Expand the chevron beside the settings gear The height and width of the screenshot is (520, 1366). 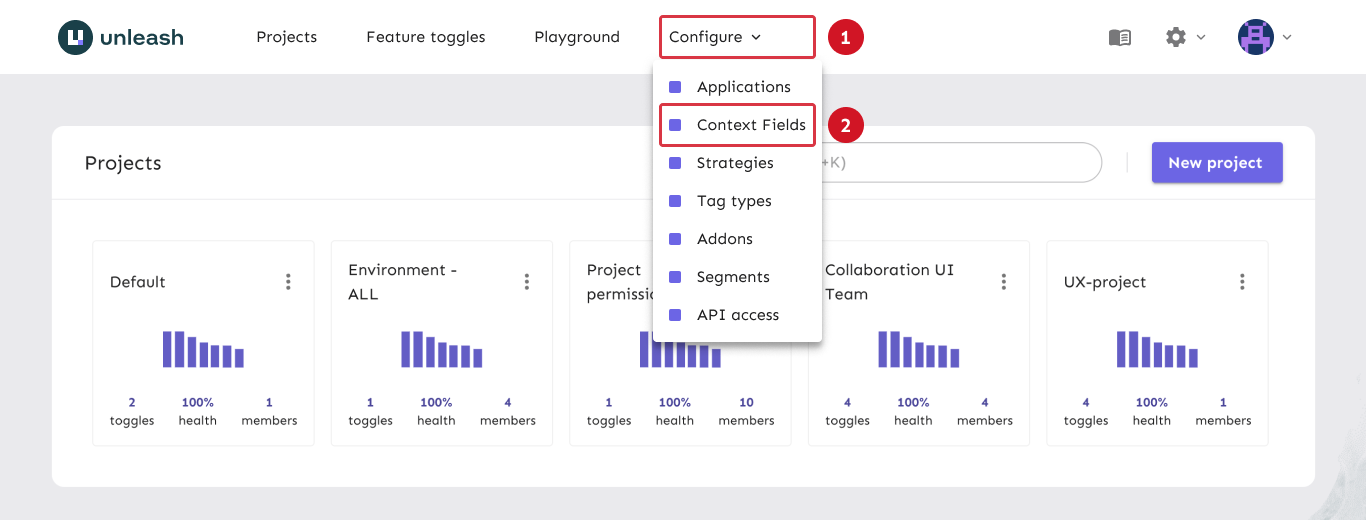point(1201,38)
